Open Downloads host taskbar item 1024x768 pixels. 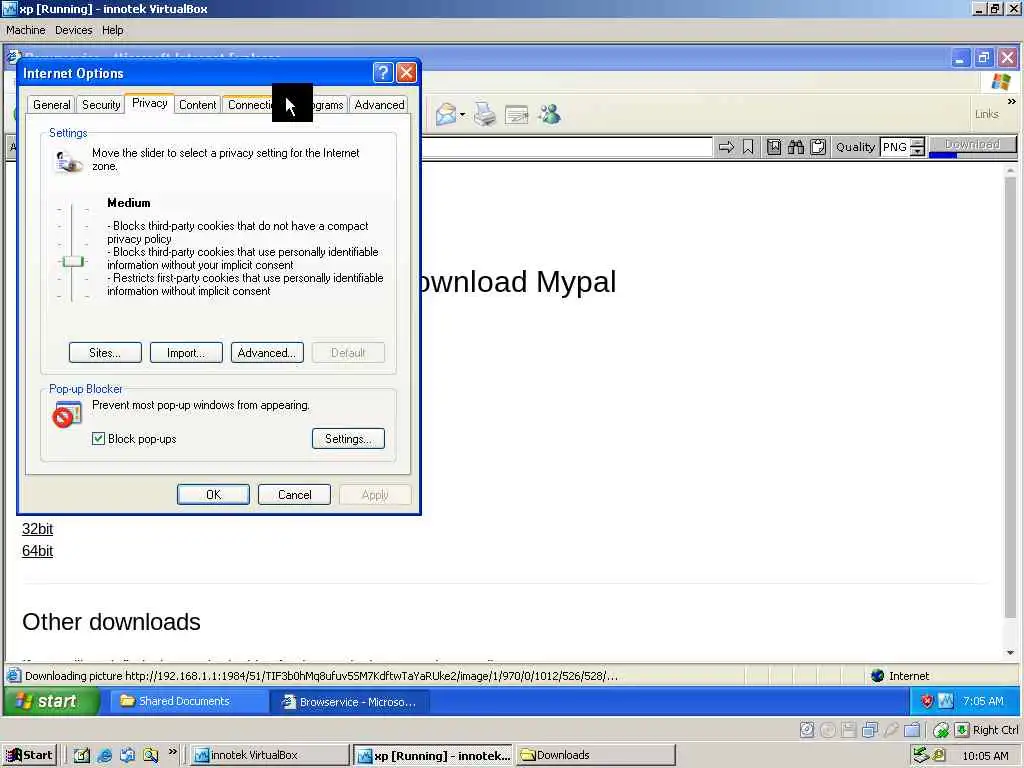pos(596,755)
